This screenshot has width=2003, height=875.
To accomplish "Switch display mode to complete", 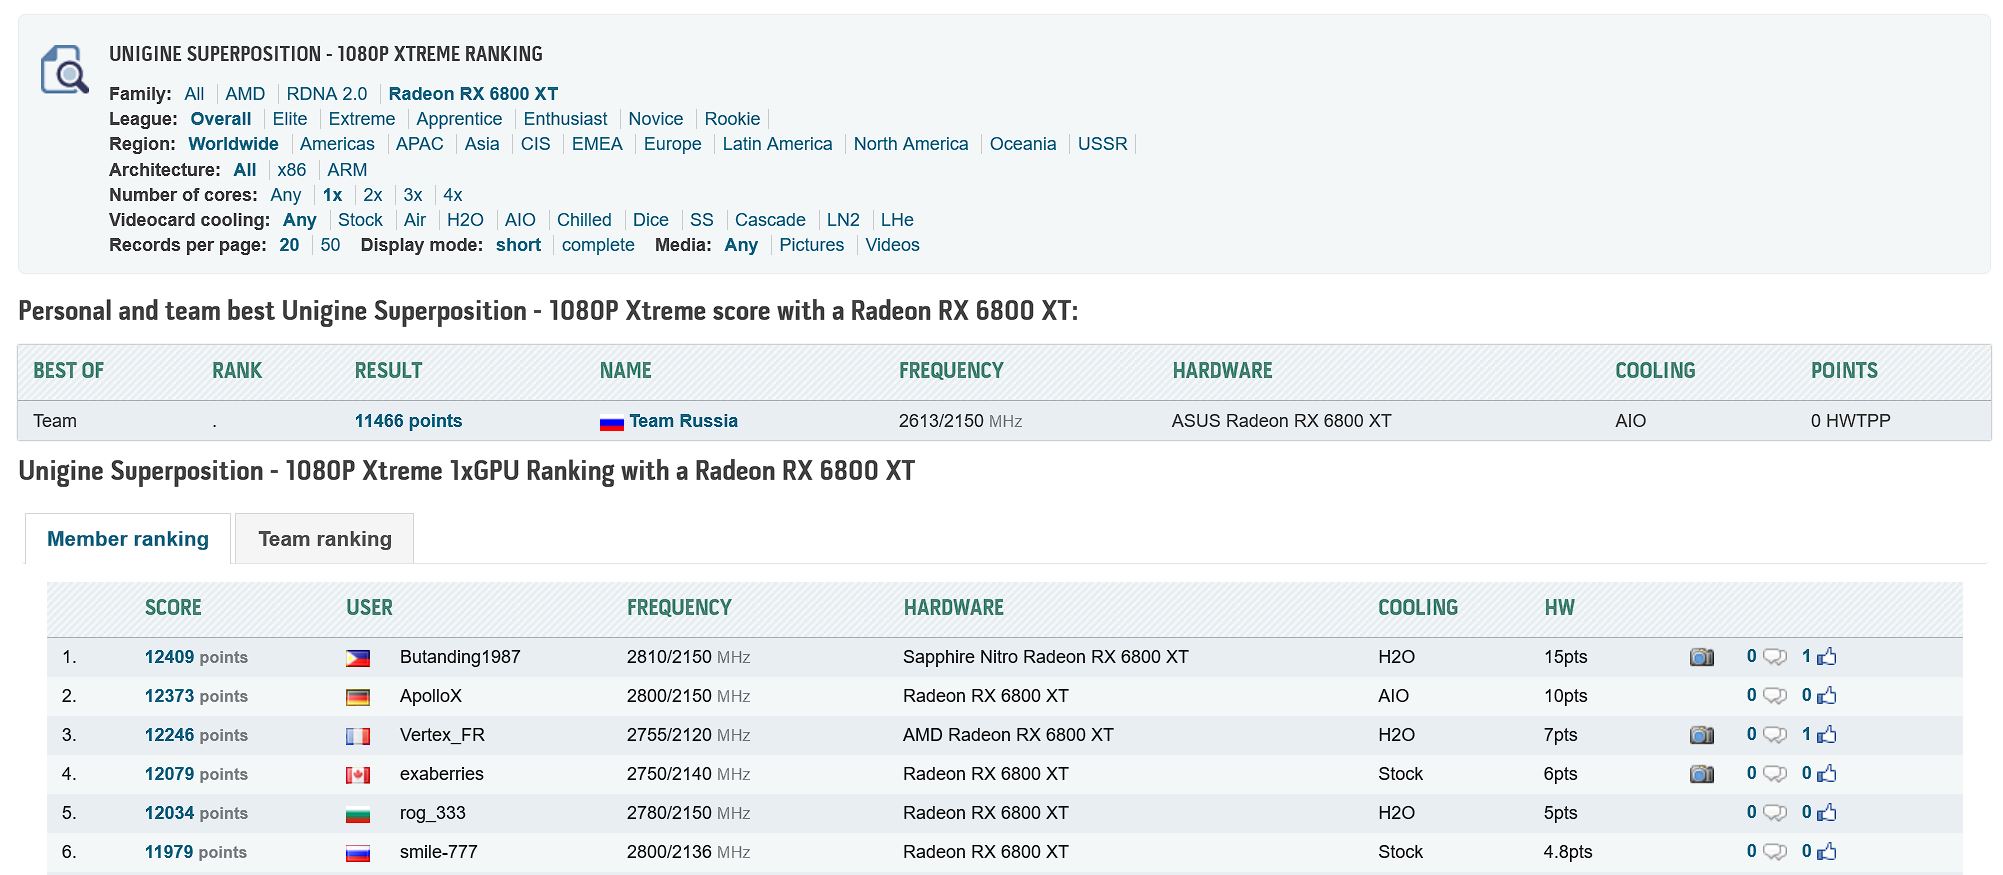I will pos(598,245).
